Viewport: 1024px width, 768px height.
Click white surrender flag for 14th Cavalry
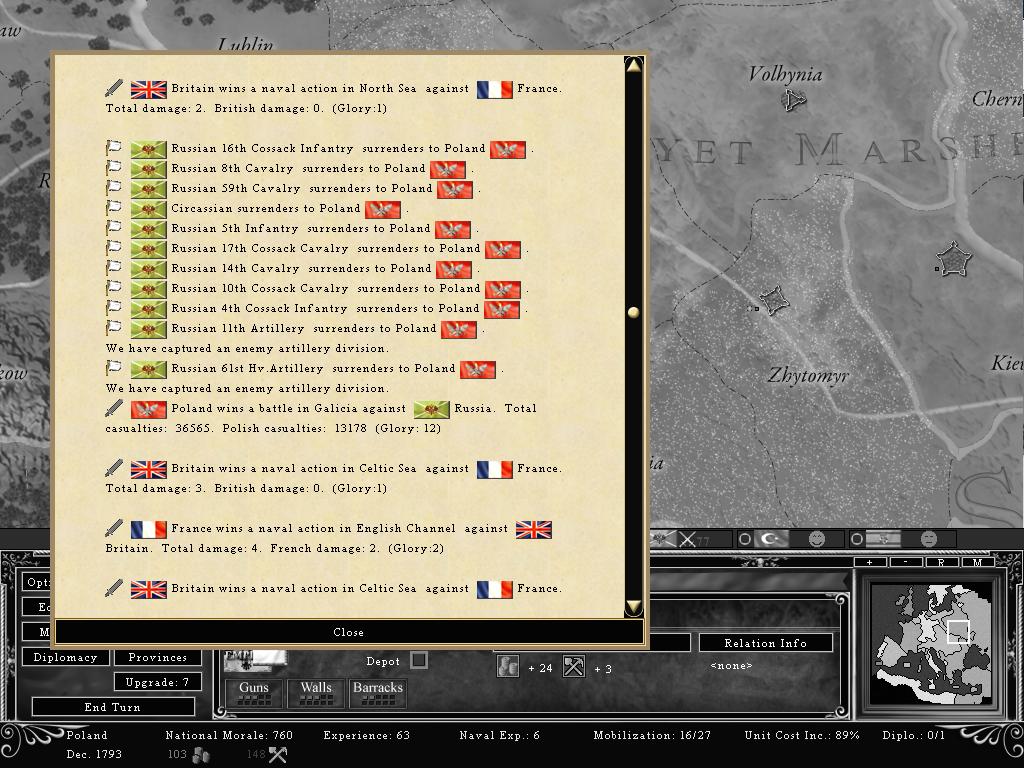coord(114,268)
